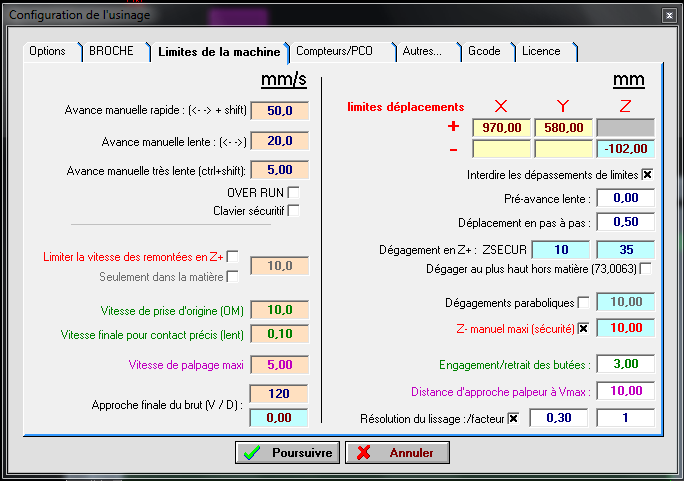Click the red X icon on Annuler
This screenshot has height=481, width=684.
(365, 453)
